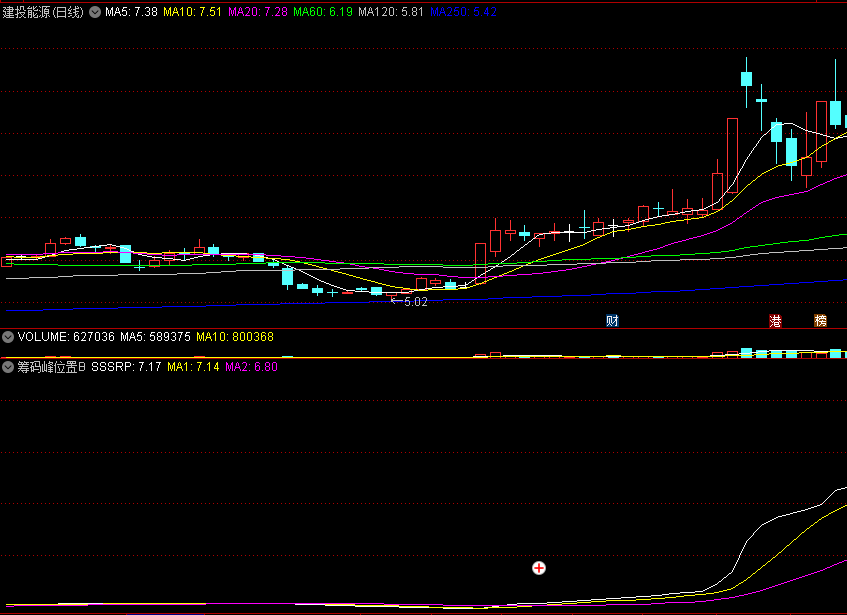The width and height of the screenshot is (847, 615).
Task: Click the 财 event marker icon
Action: point(612,321)
